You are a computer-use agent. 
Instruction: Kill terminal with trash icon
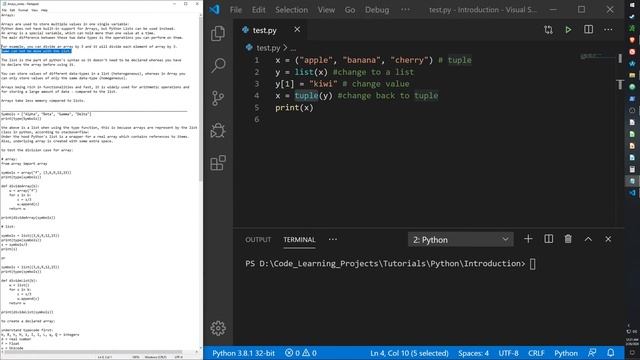pos(568,239)
